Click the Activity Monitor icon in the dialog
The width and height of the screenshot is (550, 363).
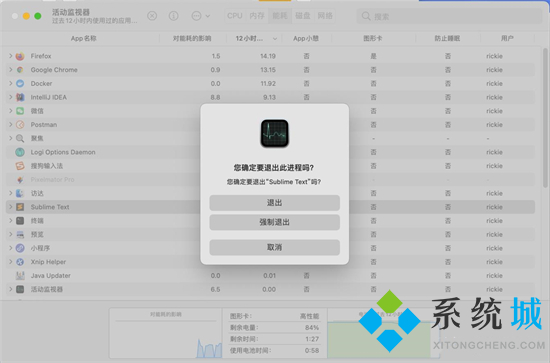274,133
